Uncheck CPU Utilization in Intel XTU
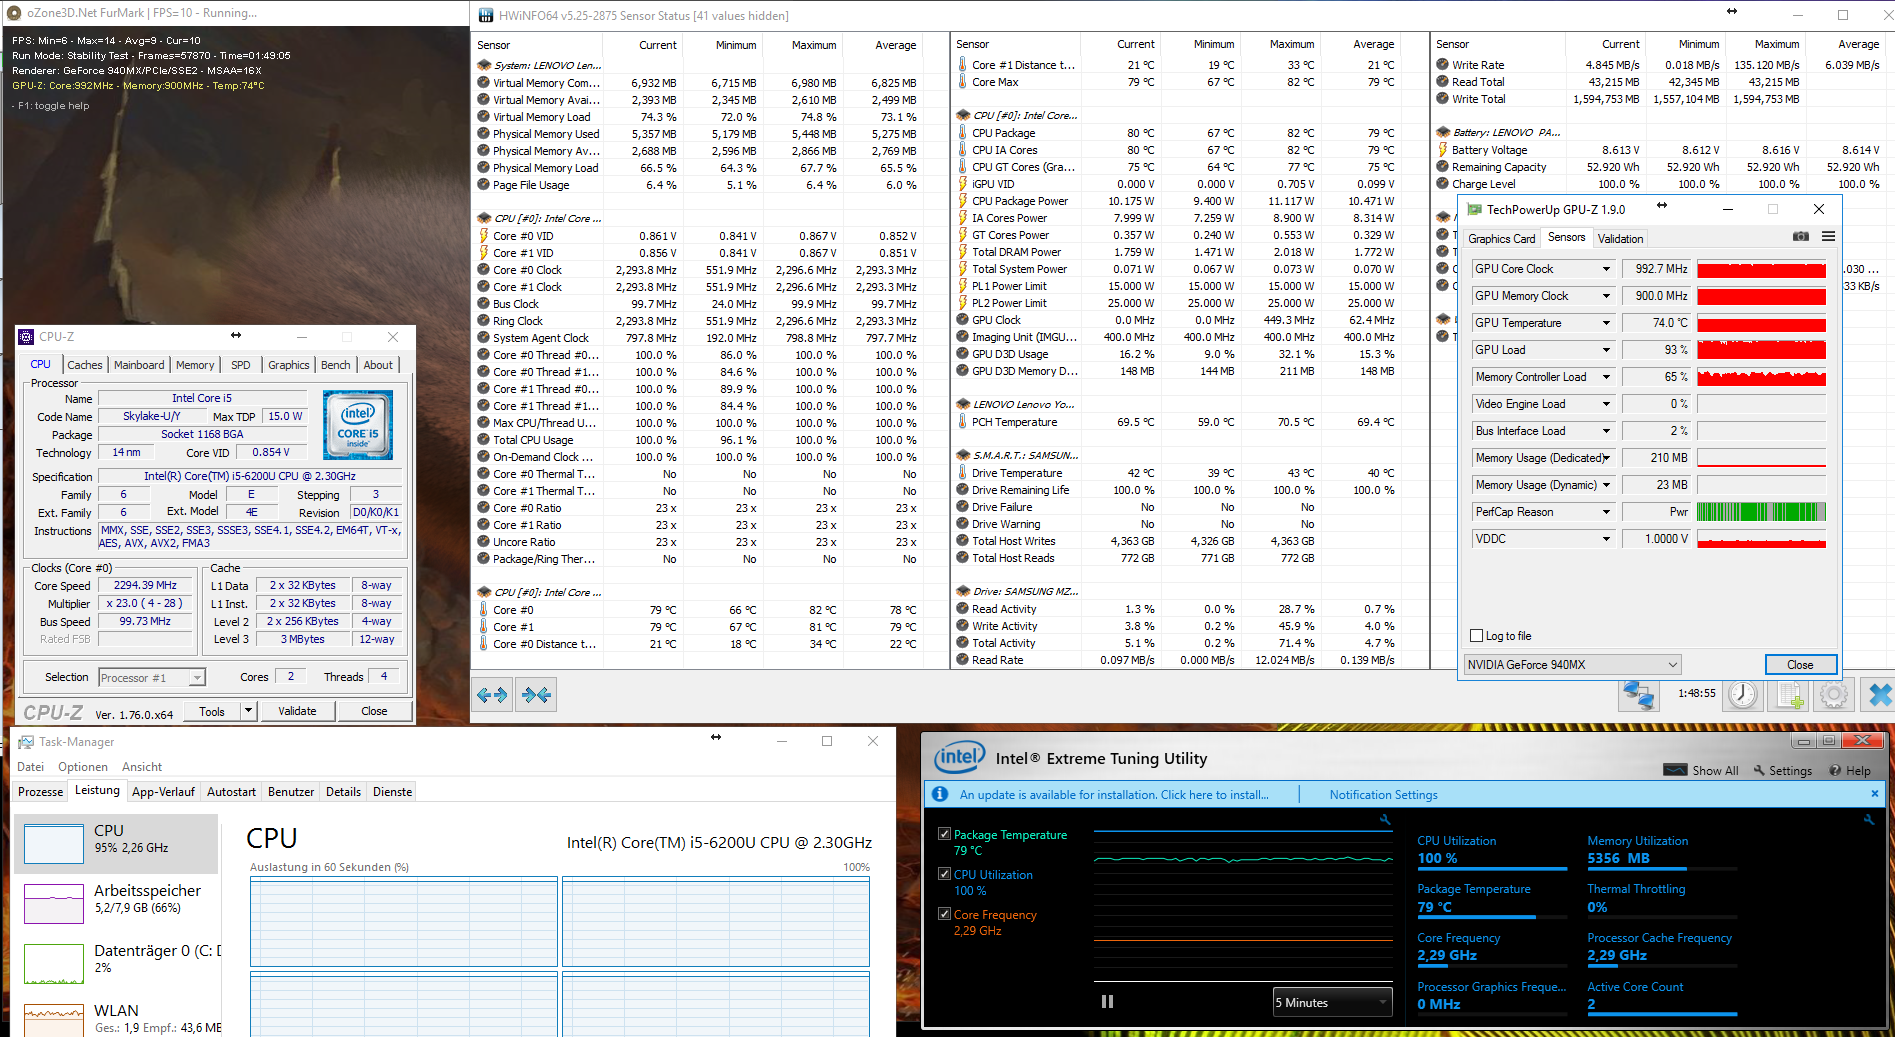The image size is (1895, 1037). (944, 874)
